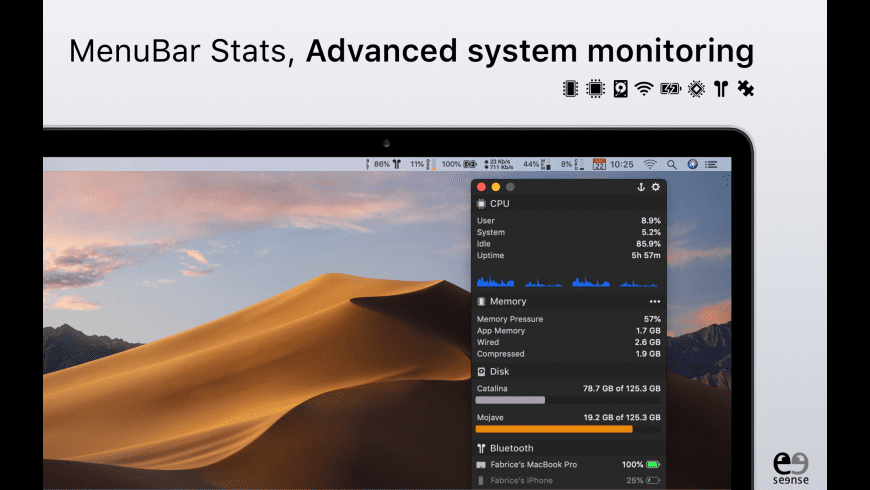Viewport: 870px width, 490px height.
Task: Open the Wi-Fi menu in menu bar
Action: click(650, 164)
